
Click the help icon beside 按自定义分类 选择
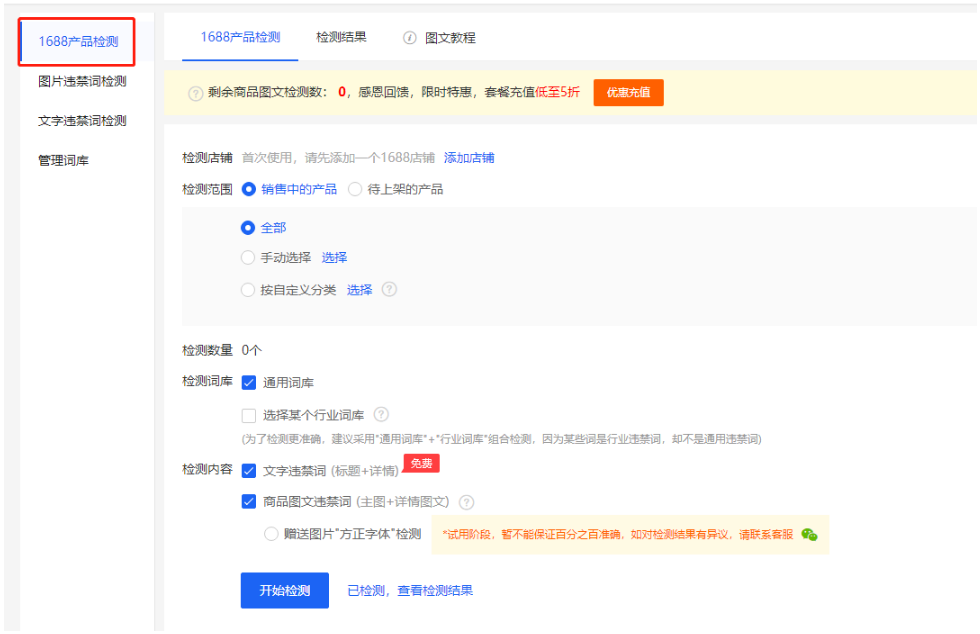[389, 289]
